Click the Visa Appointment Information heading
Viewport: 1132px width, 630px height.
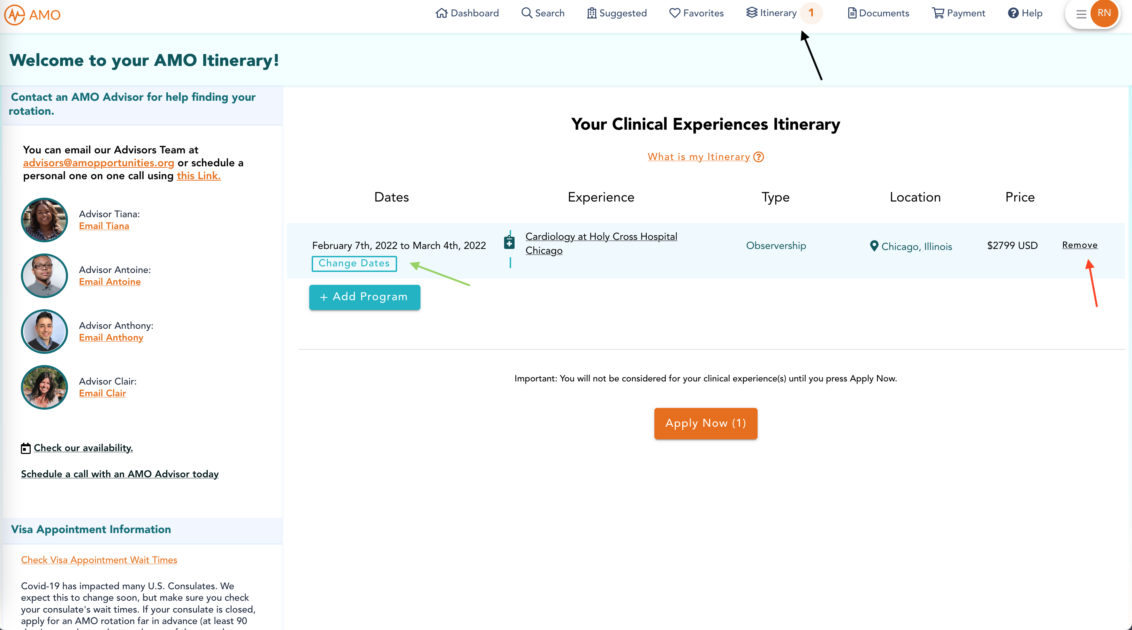click(91, 530)
